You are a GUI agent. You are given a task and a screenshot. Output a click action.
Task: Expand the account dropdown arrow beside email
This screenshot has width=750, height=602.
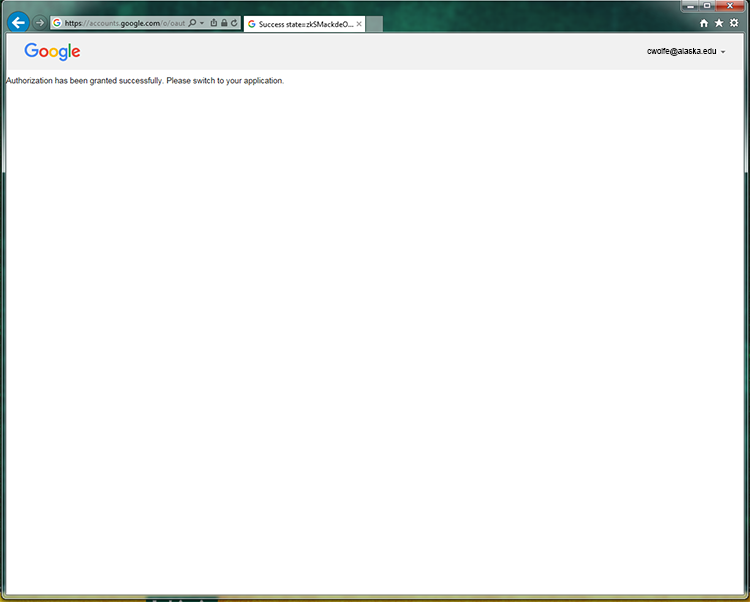[723, 52]
